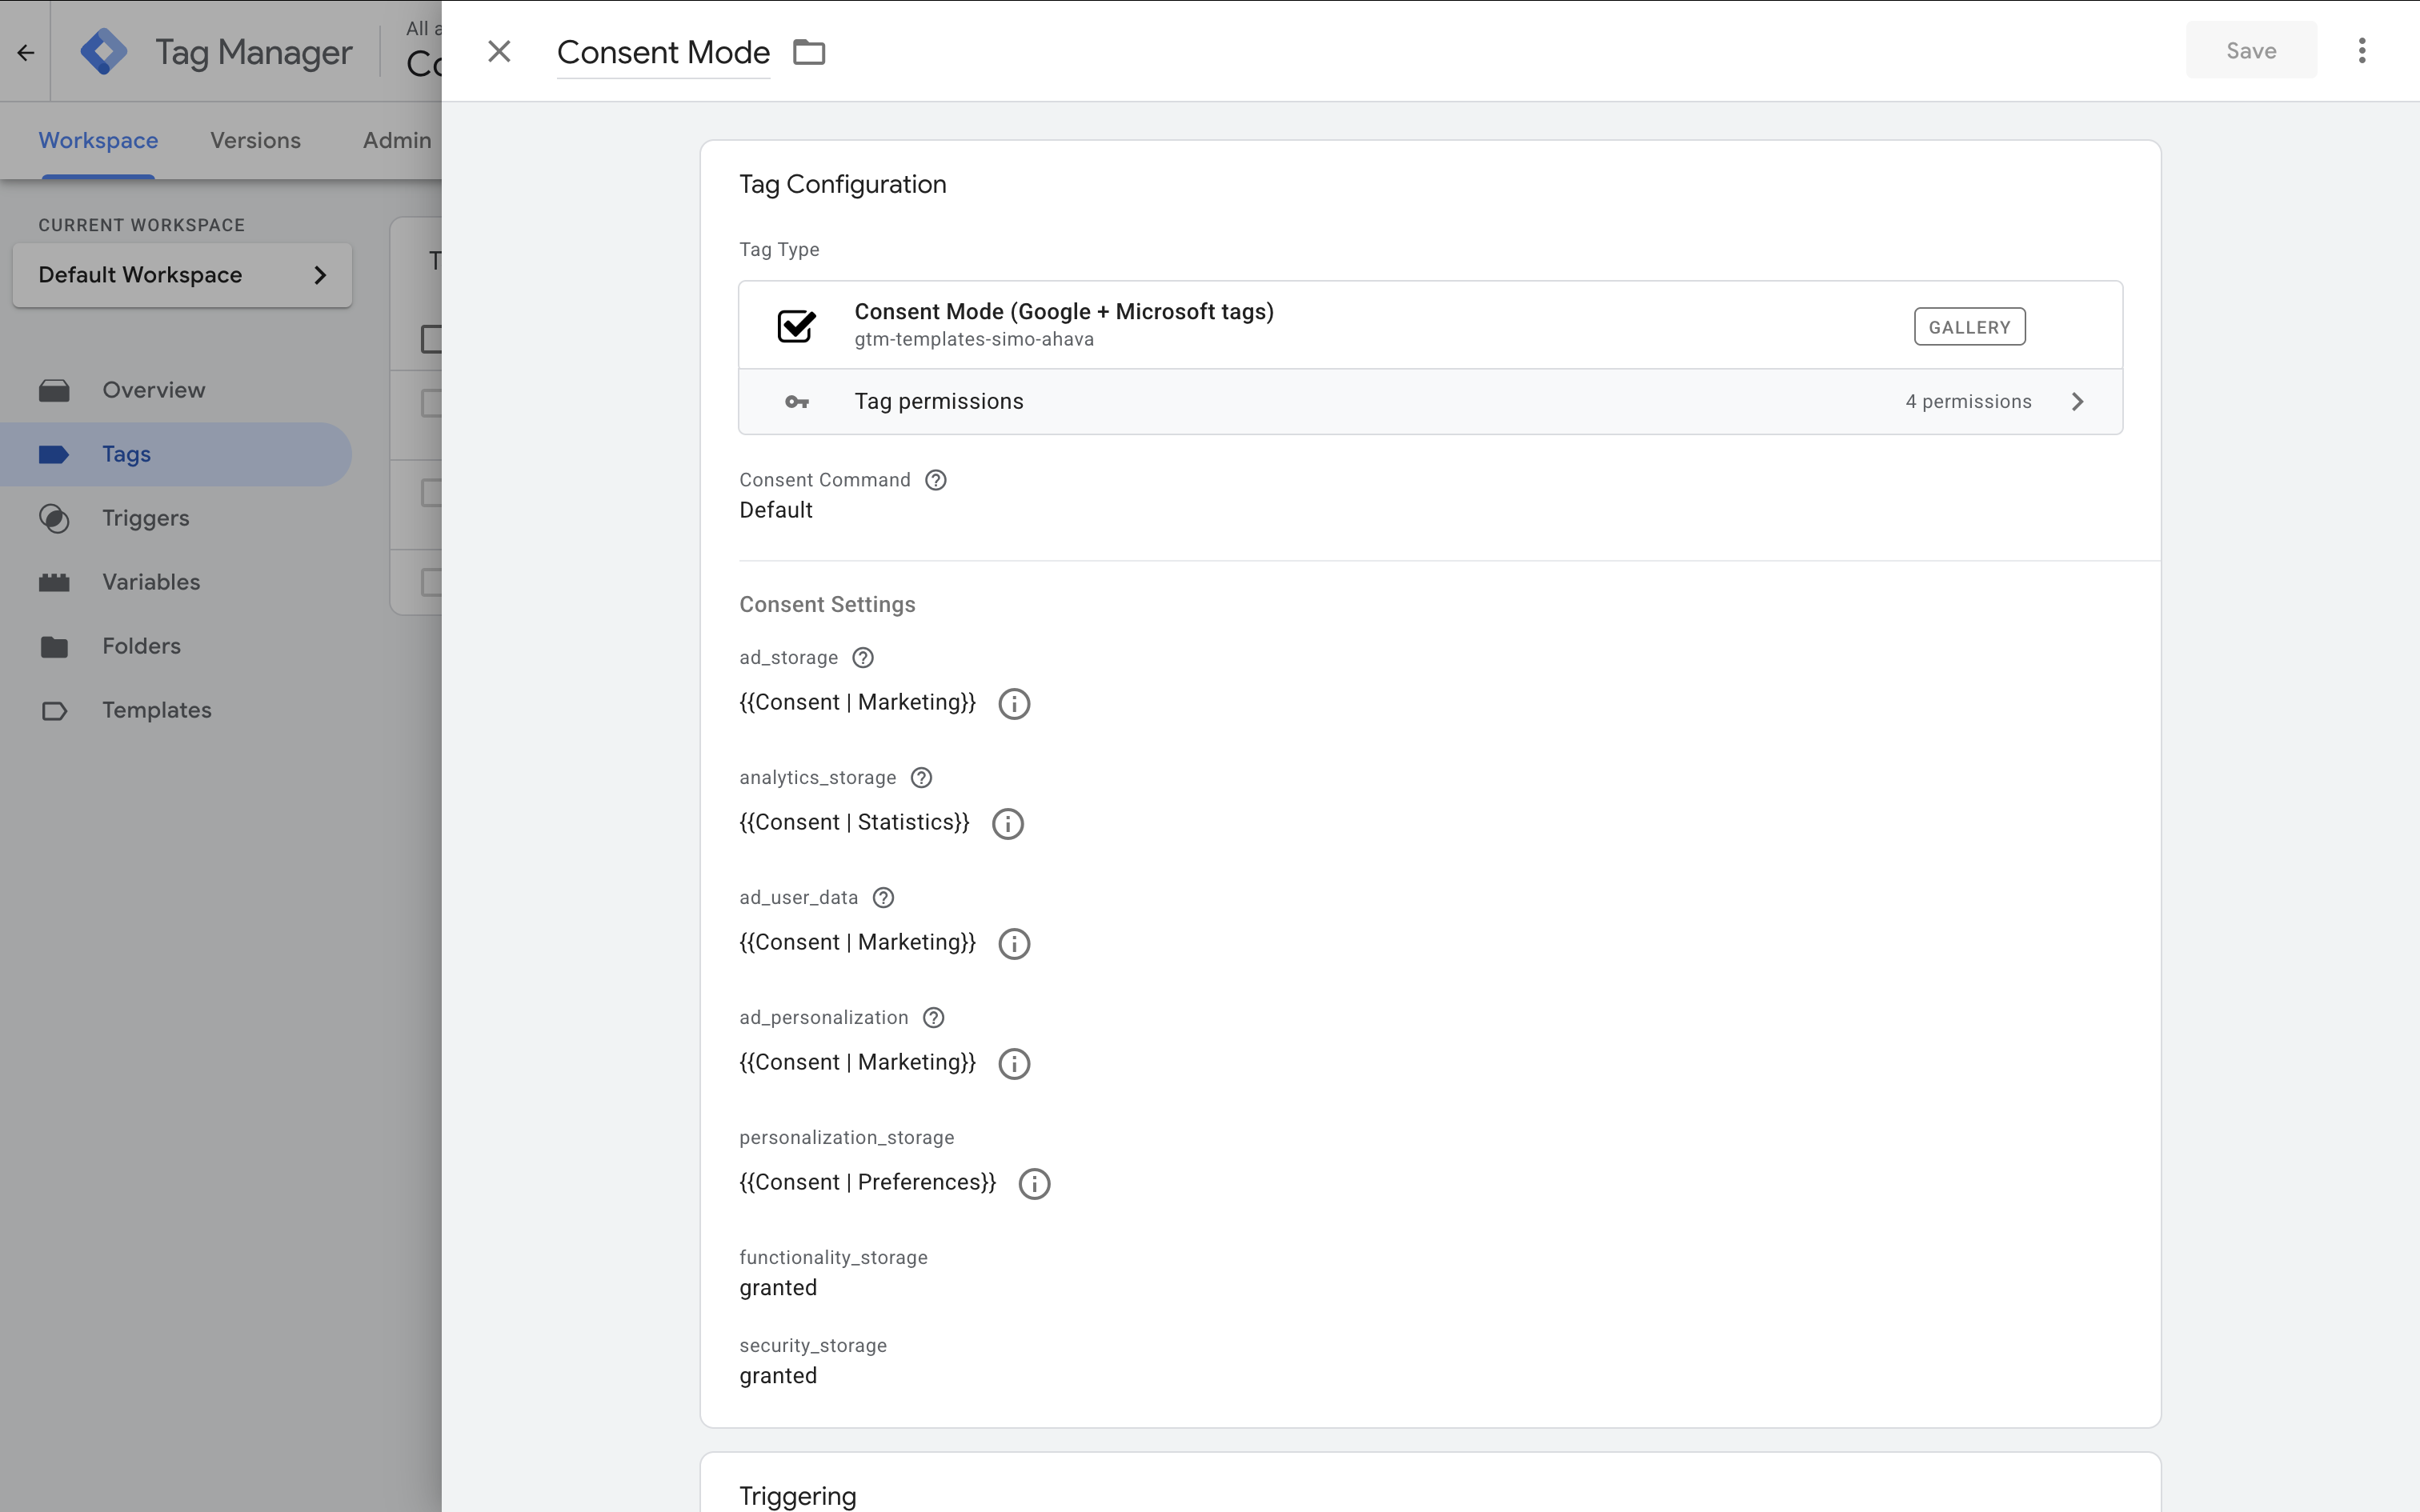Click the Consent Settings heading
The image size is (2420, 1512).
pyautogui.click(x=827, y=604)
